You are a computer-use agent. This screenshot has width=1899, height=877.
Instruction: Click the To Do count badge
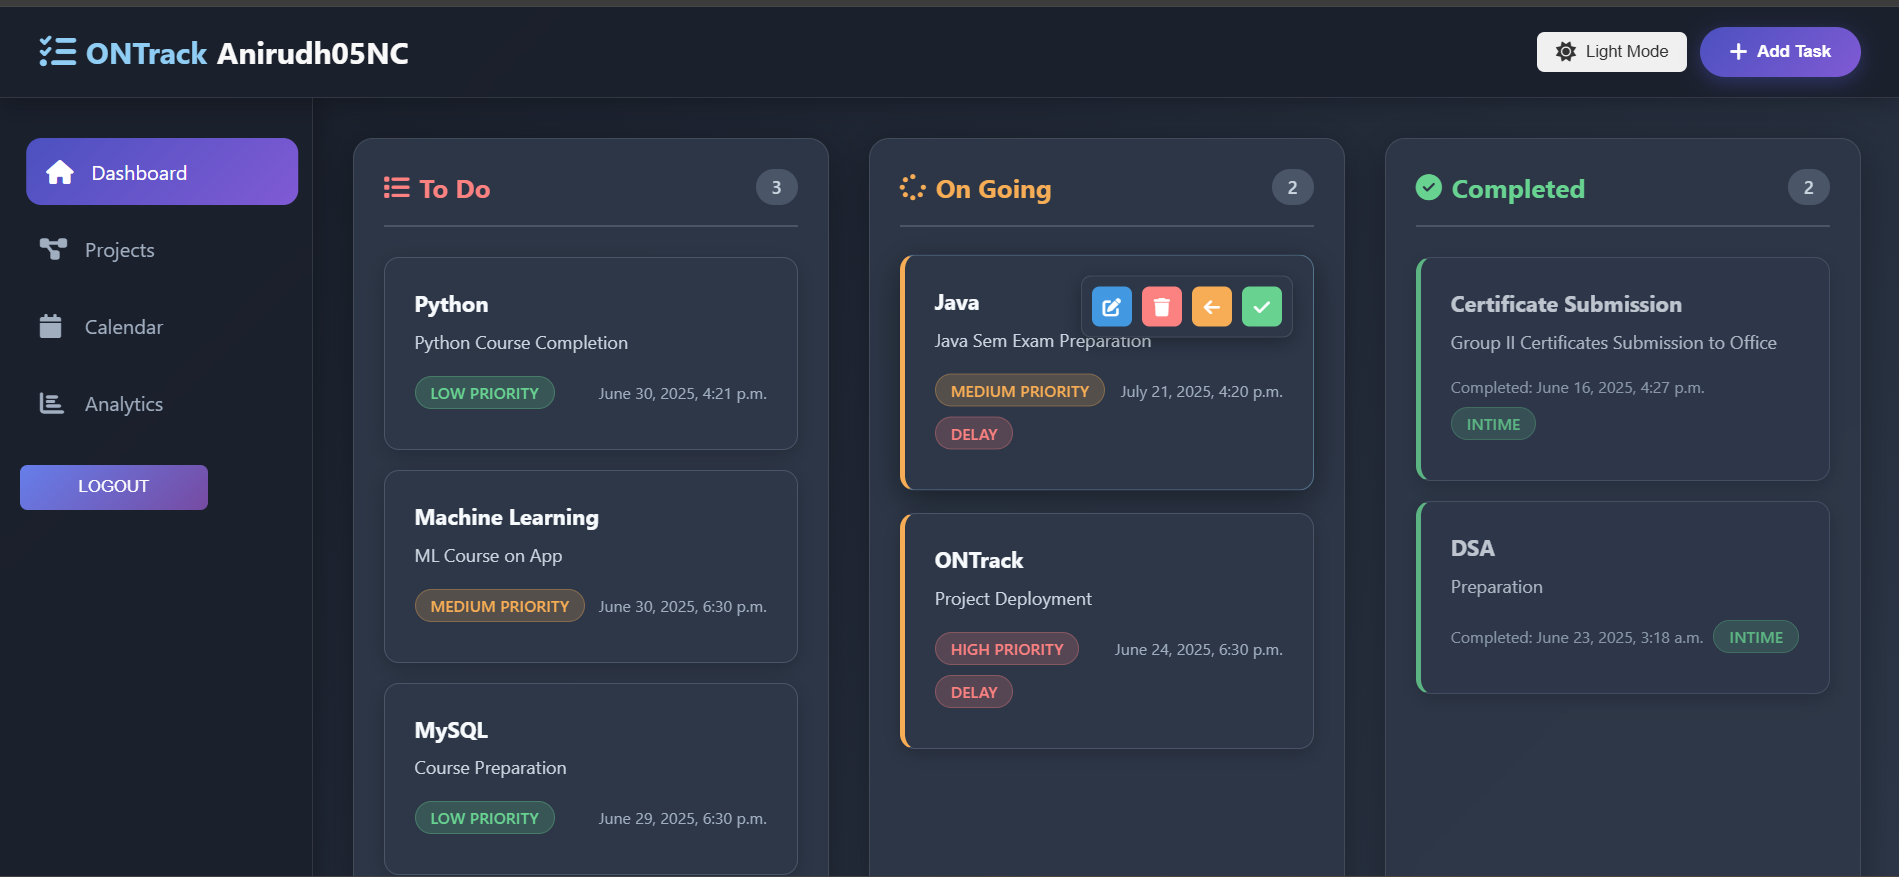click(776, 188)
